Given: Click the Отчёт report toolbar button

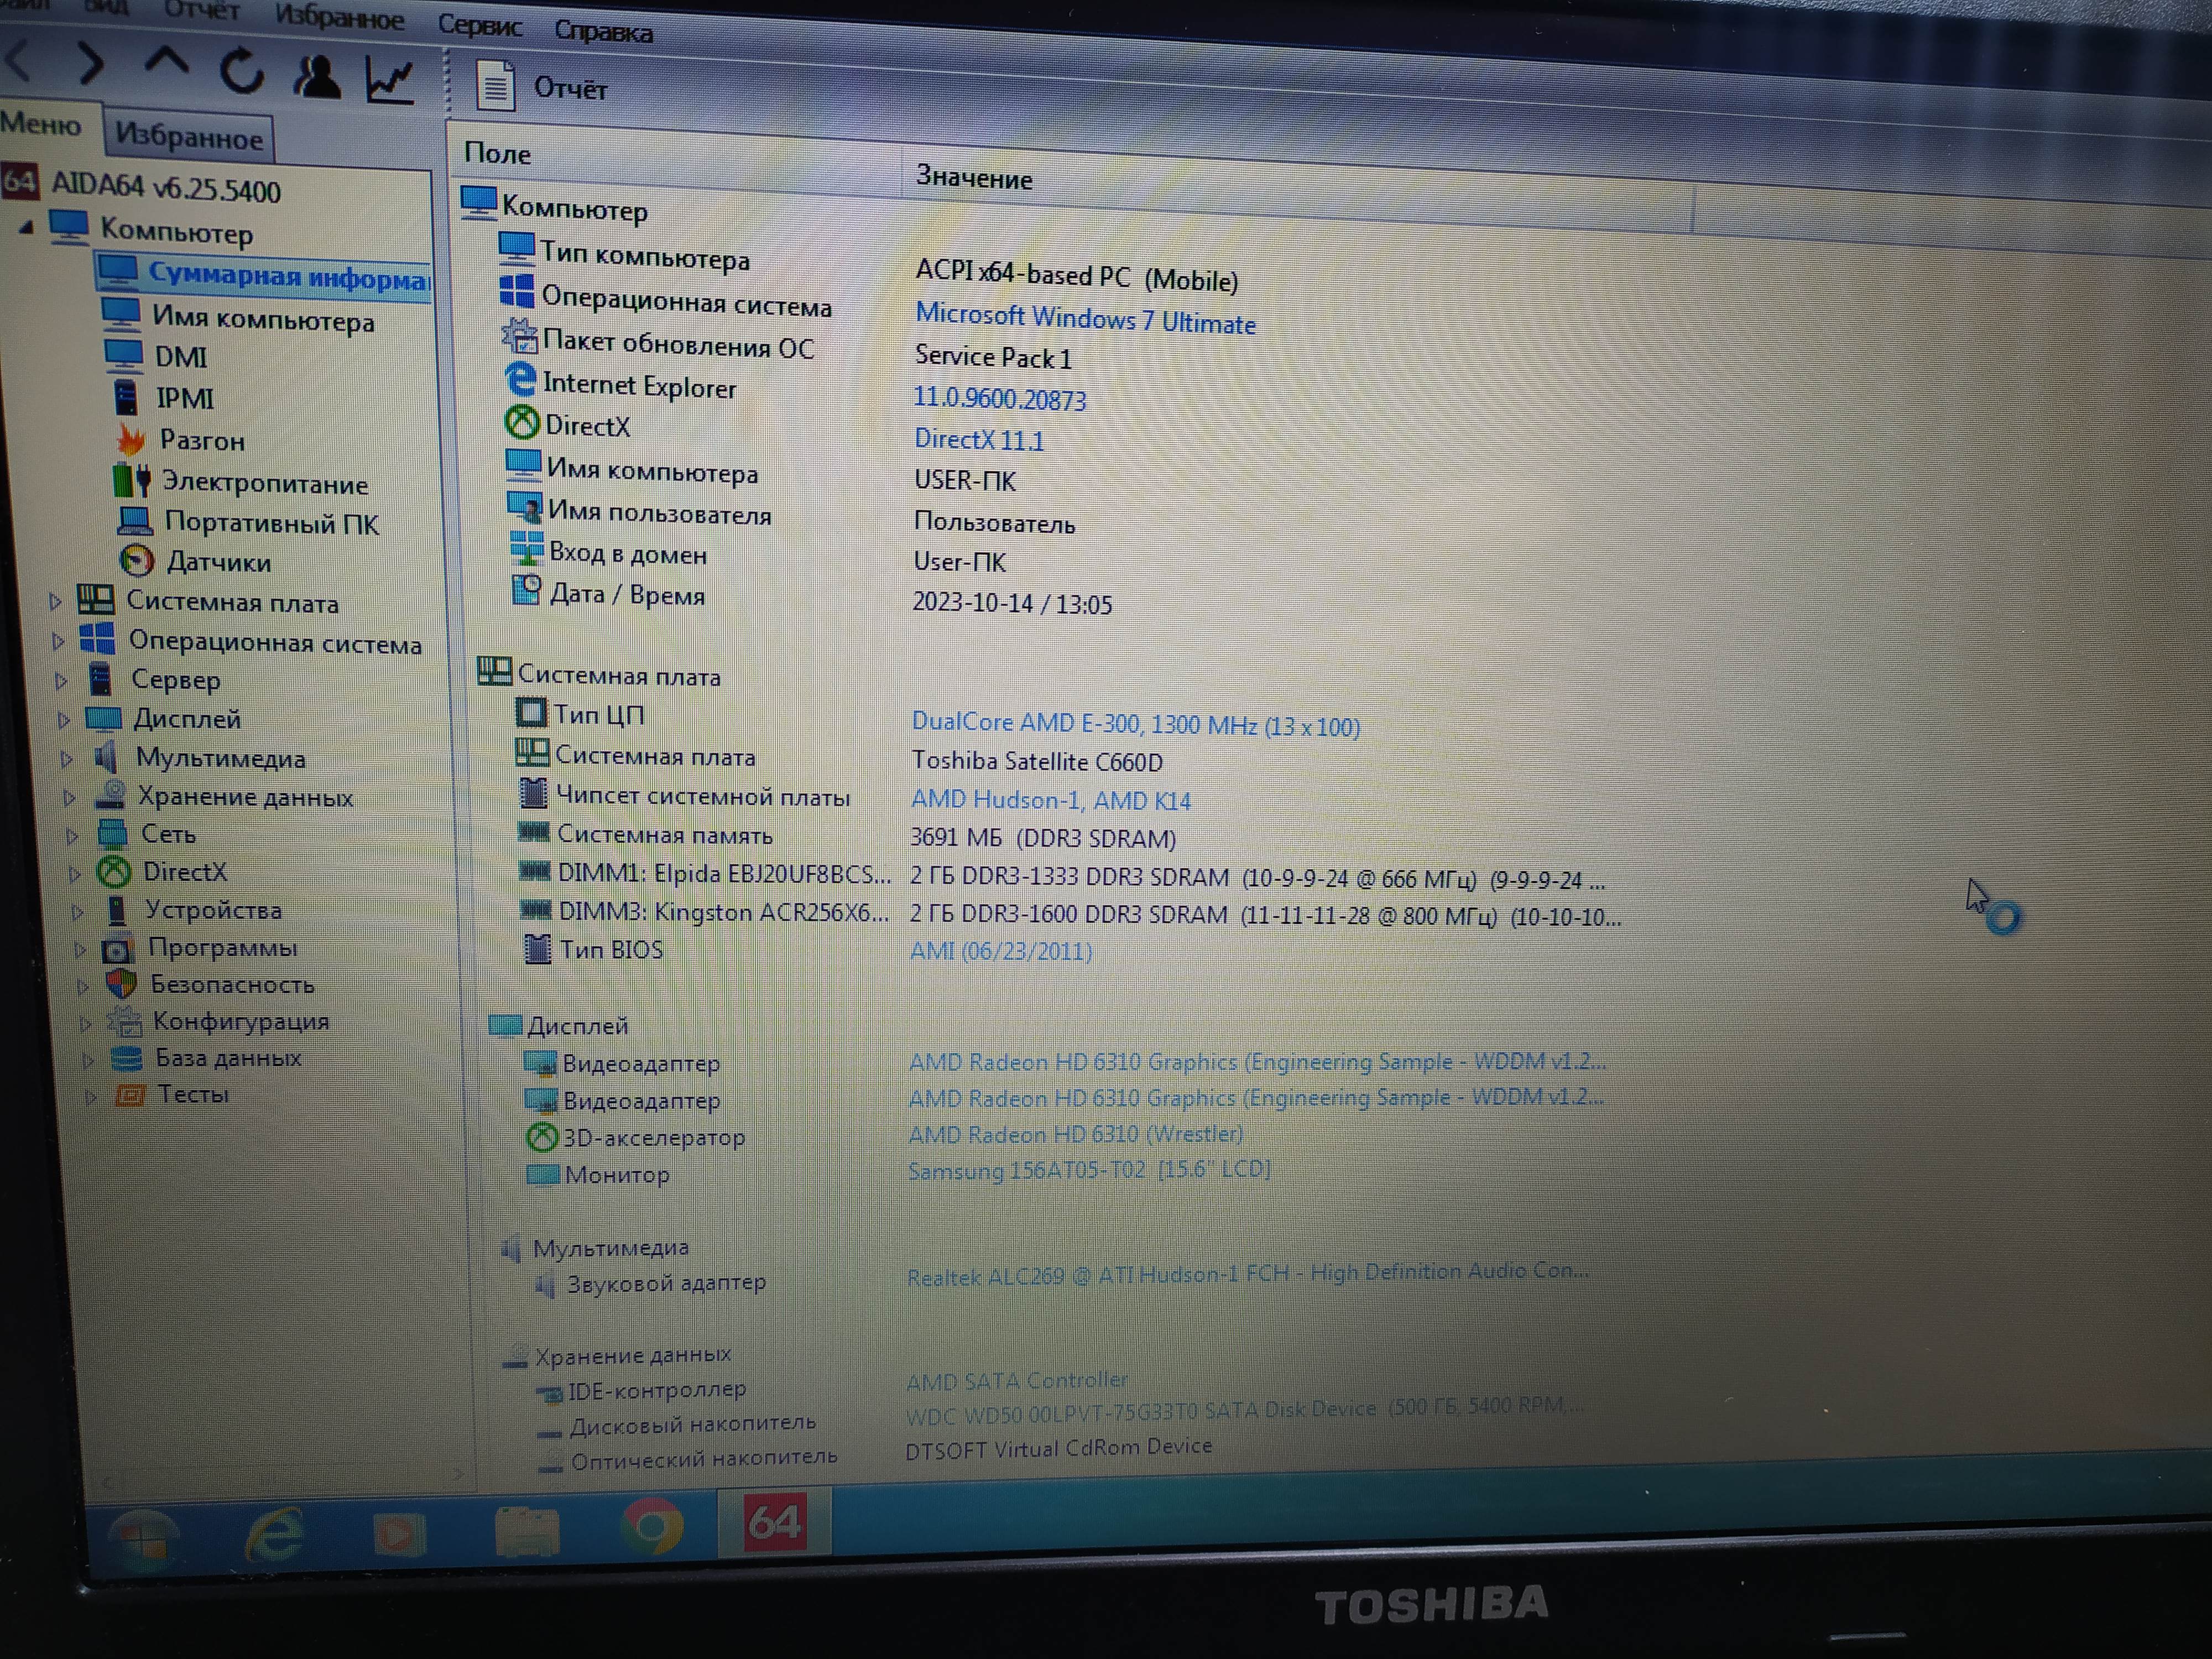Looking at the screenshot, I should [541, 87].
